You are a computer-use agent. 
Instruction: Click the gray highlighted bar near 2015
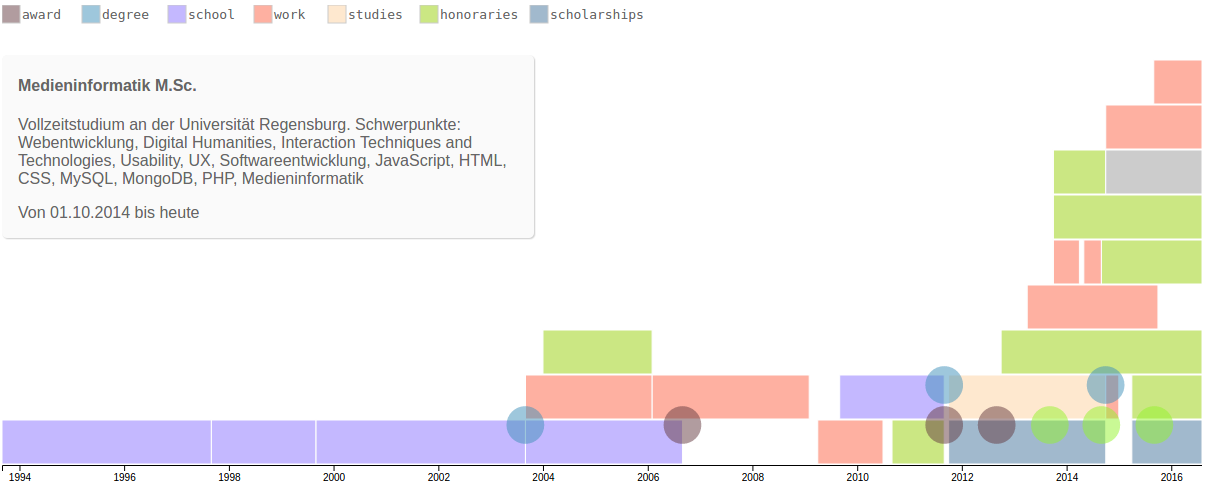pyautogui.click(x=1153, y=172)
